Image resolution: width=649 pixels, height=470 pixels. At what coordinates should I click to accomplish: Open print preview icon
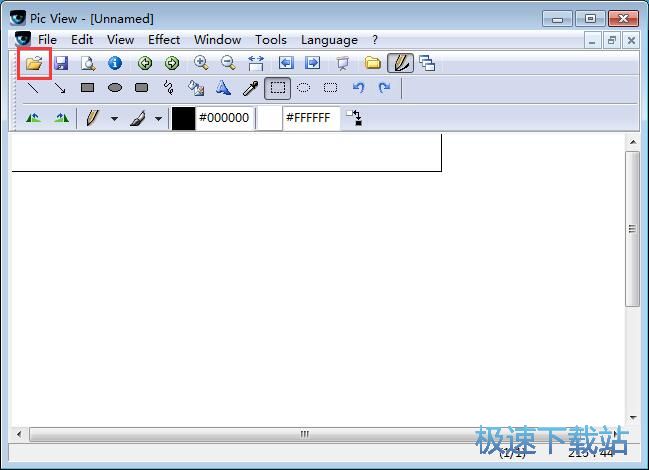[88, 63]
